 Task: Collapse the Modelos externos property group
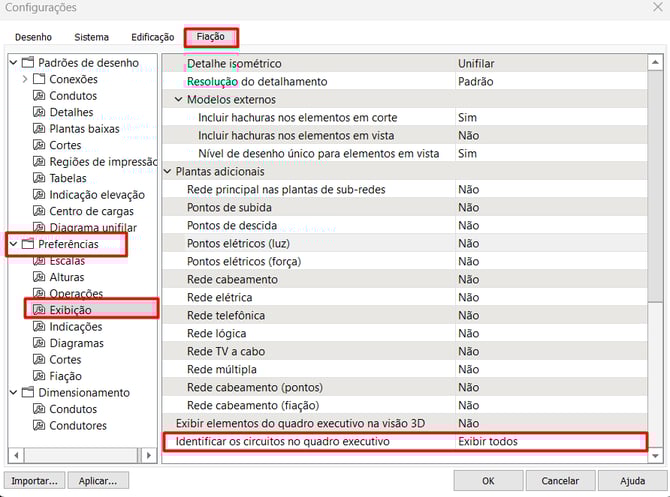click(179, 99)
